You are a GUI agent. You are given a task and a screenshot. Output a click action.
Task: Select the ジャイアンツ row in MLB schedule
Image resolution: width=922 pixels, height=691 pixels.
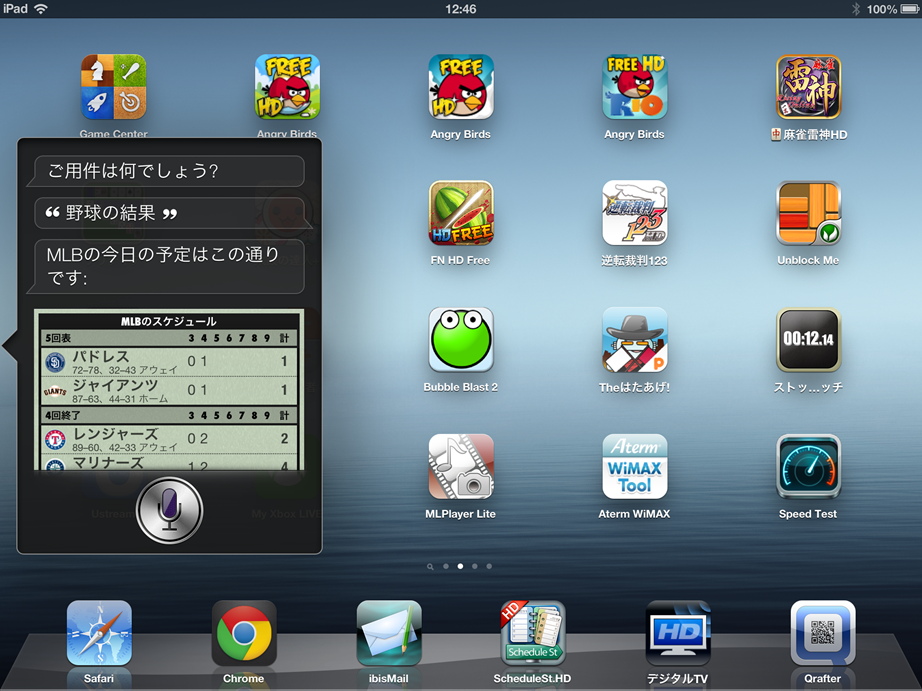[169, 390]
